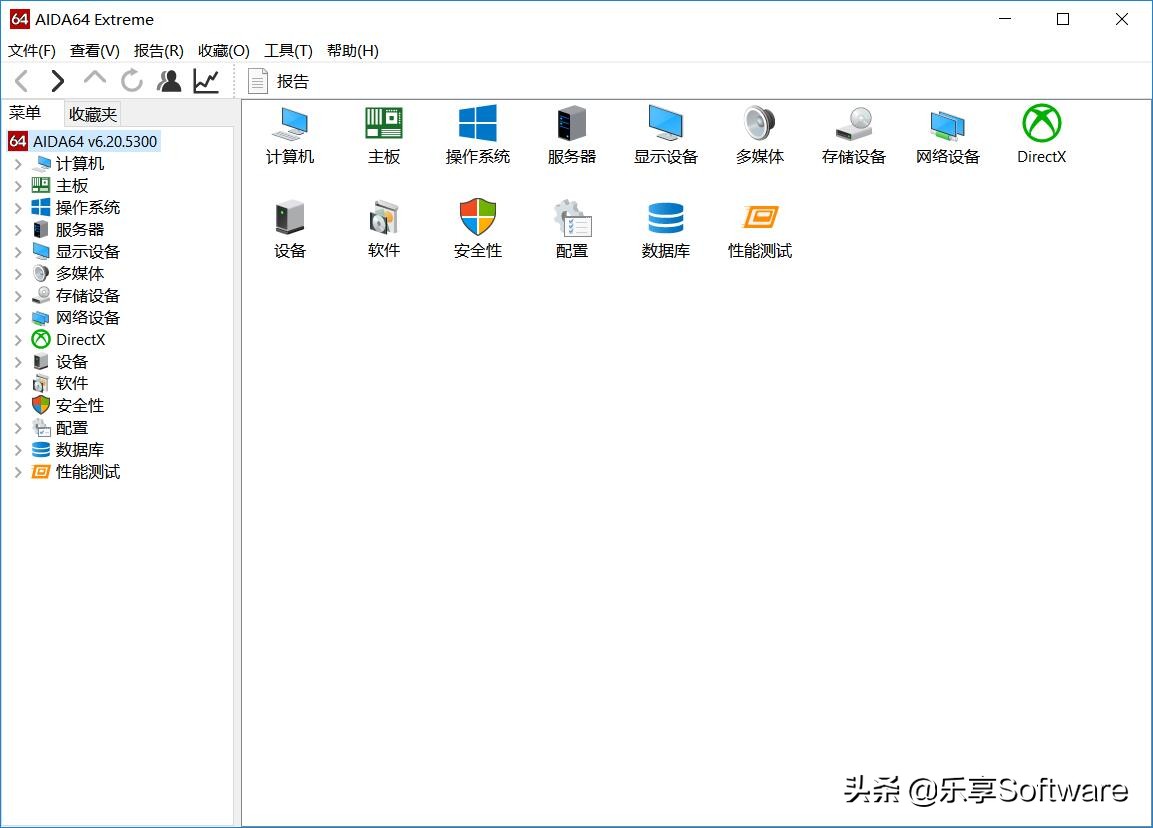Image resolution: width=1153 pixels, height=828 pixels.
Task: Select the AIDA64 v6.20.5300 root item
Action: point(95,141)
